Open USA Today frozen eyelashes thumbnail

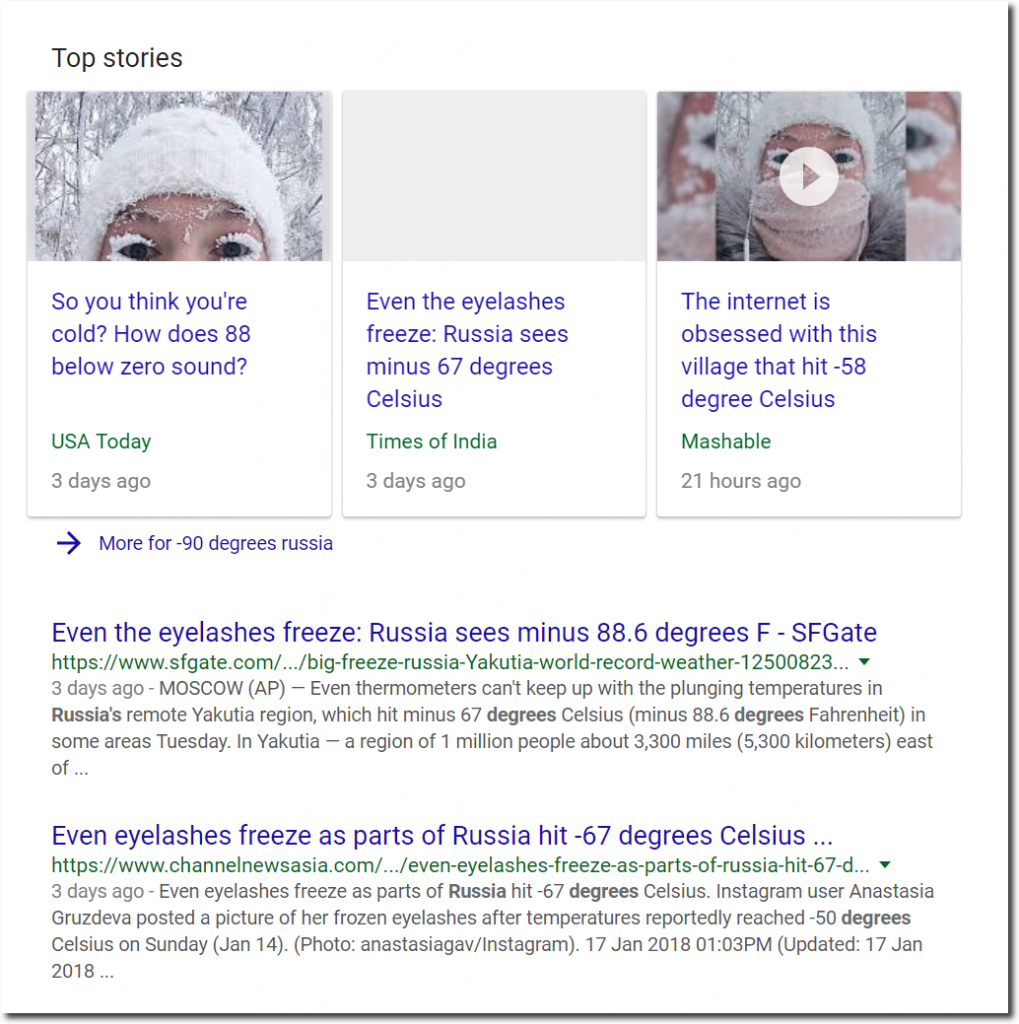click(x=179, y=176)
